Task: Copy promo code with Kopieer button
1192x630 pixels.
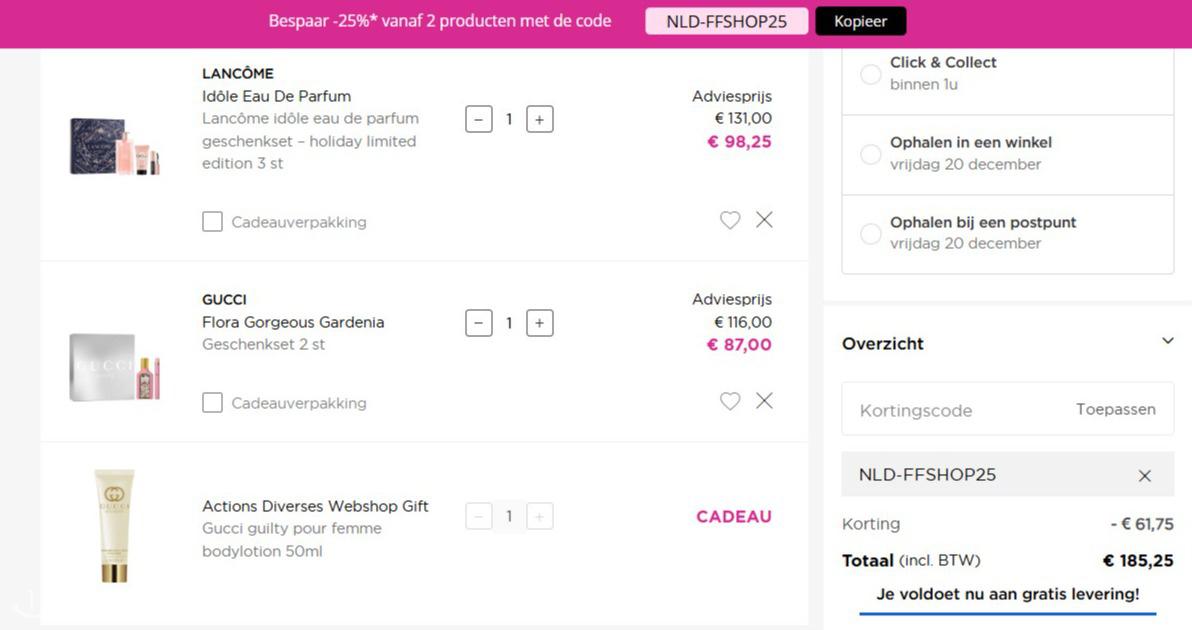Action: pyautogui.click(x=861, y=21)
